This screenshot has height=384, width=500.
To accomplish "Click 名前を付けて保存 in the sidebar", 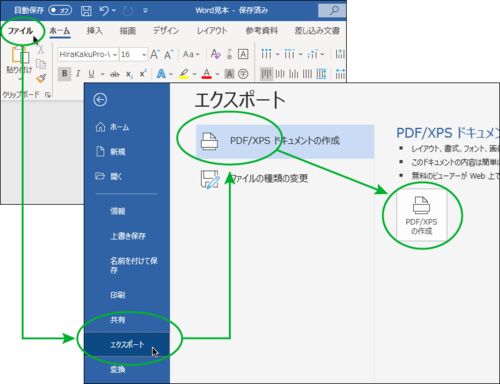I will click(x=127, y=265).
